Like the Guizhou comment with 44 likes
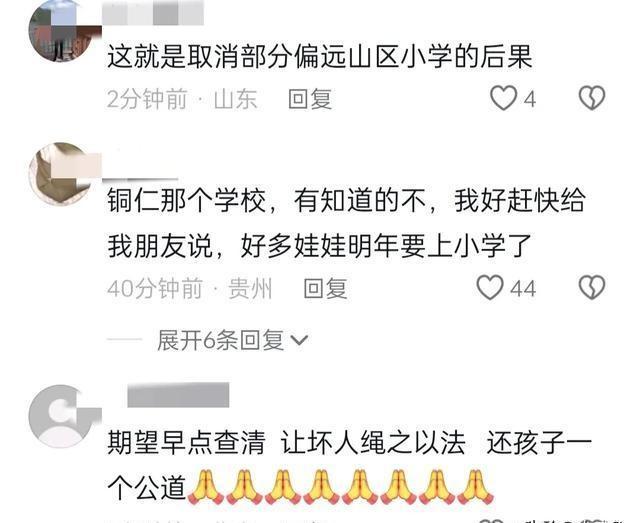Viewport: 640px width, 523px height. tap(490, 288)
